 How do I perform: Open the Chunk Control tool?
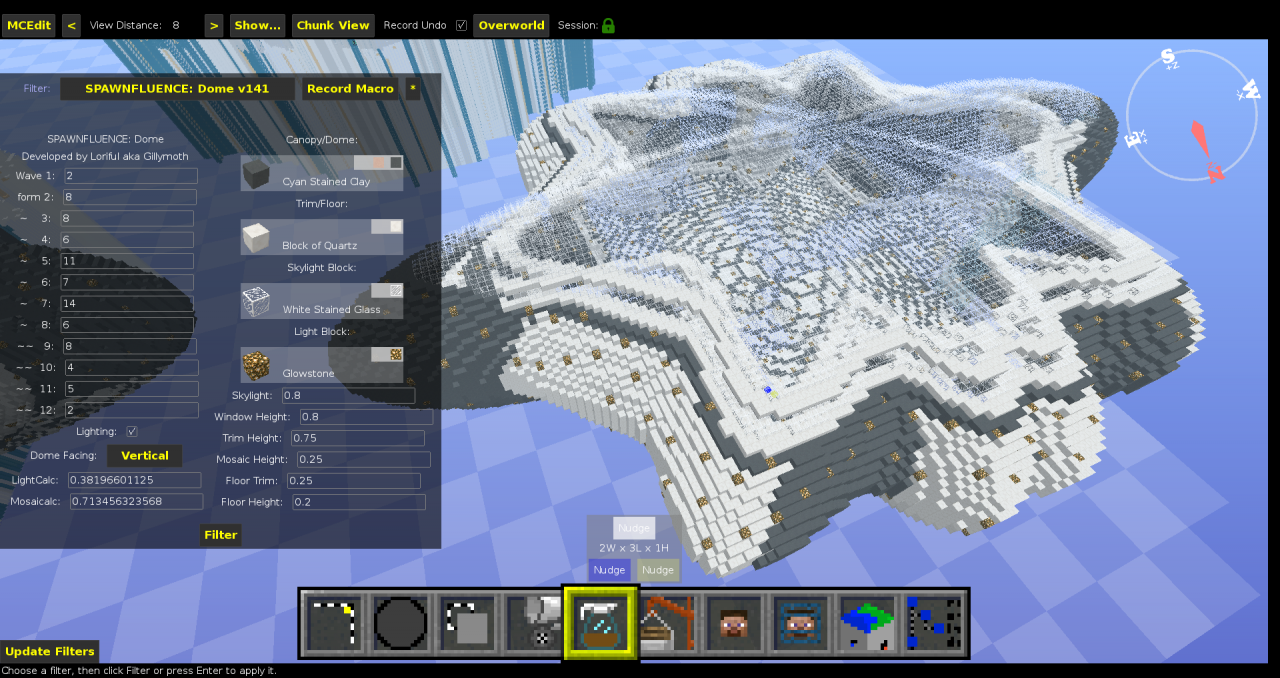pos(866,622)
